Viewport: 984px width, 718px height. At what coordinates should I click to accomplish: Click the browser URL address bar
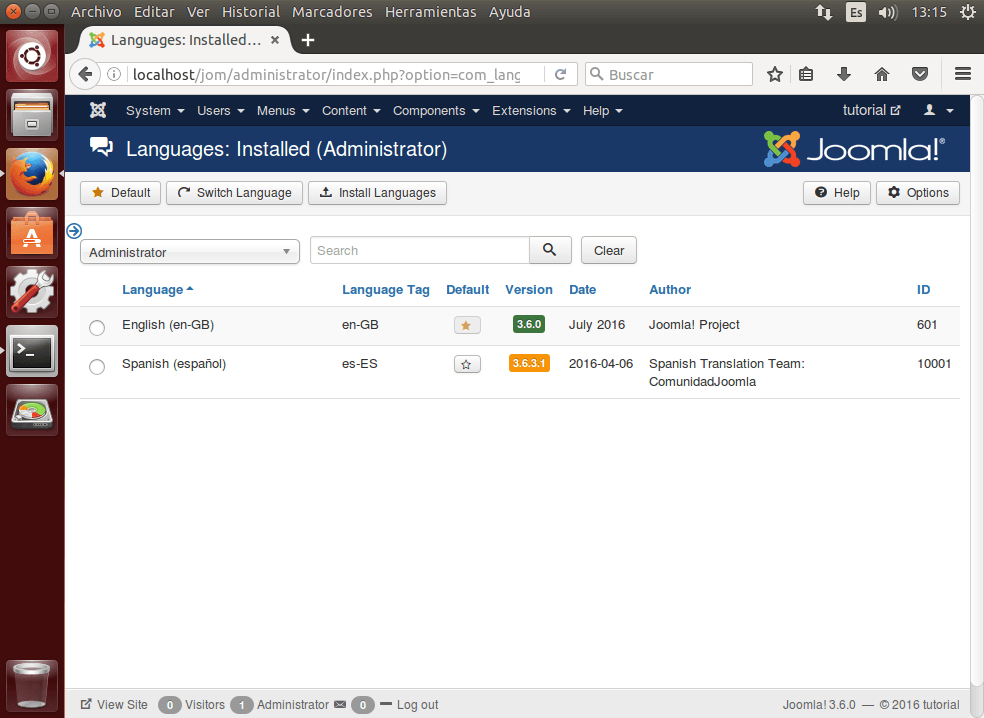coord(326,74)
